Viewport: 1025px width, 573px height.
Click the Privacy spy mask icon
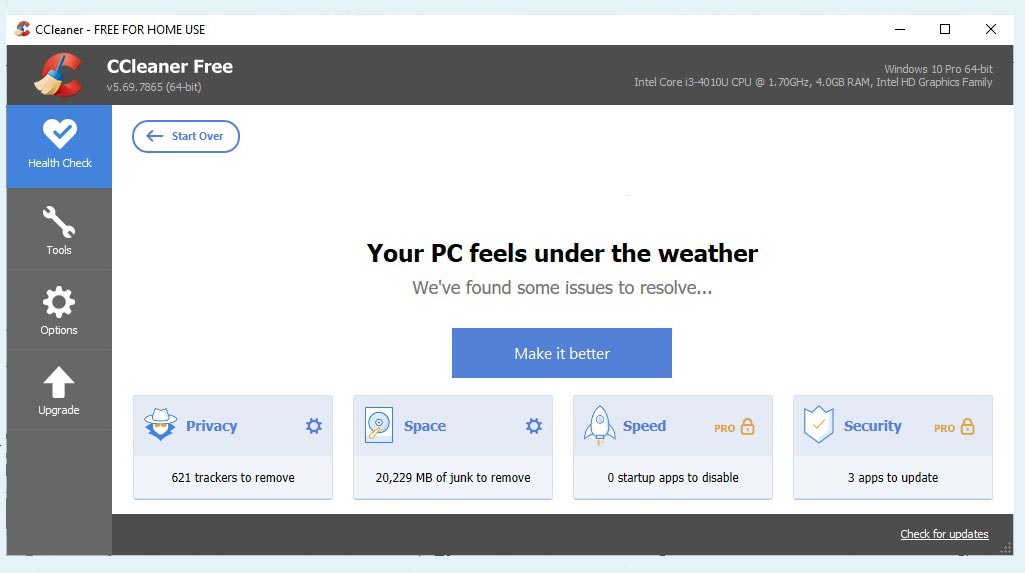(160, 425)
